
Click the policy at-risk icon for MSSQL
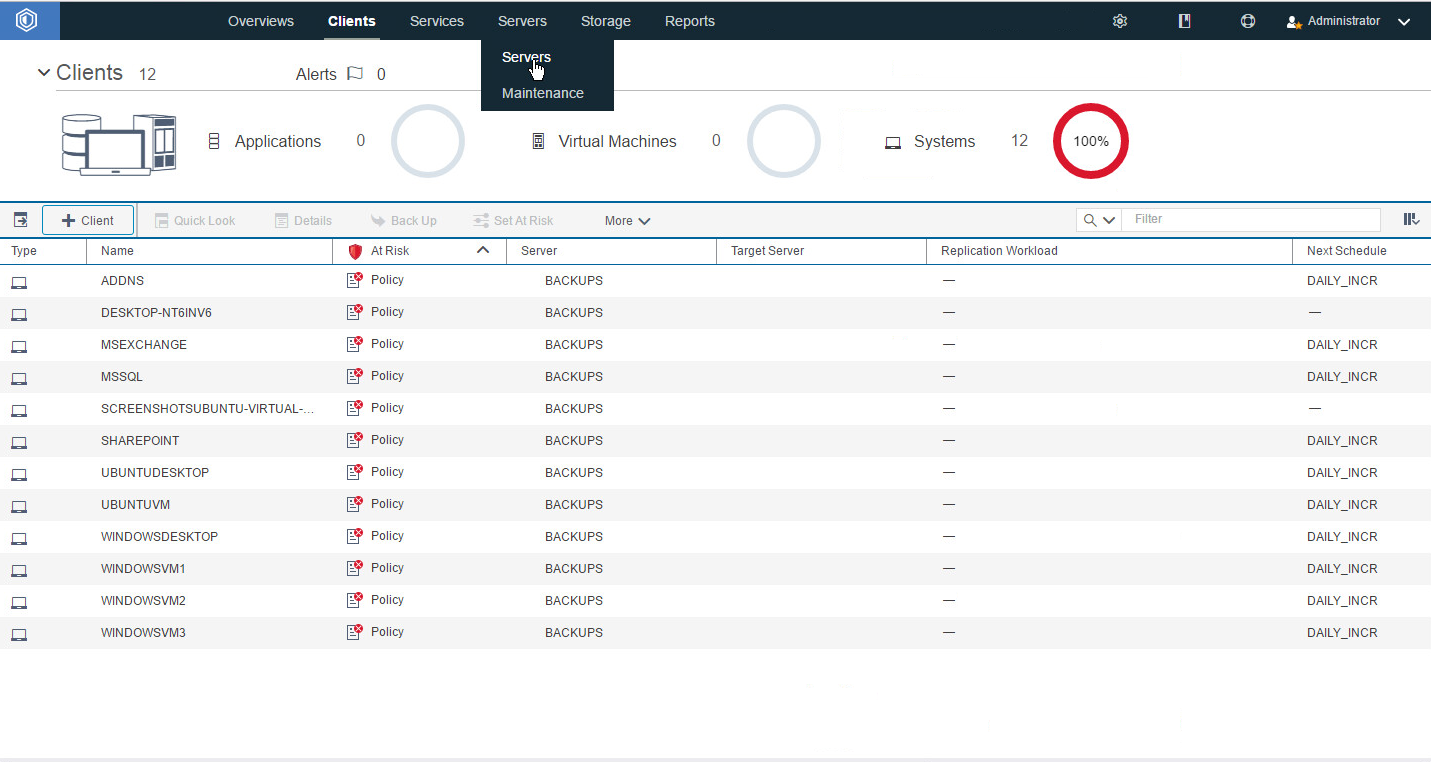pyautogui.click(x=354, y=376)
